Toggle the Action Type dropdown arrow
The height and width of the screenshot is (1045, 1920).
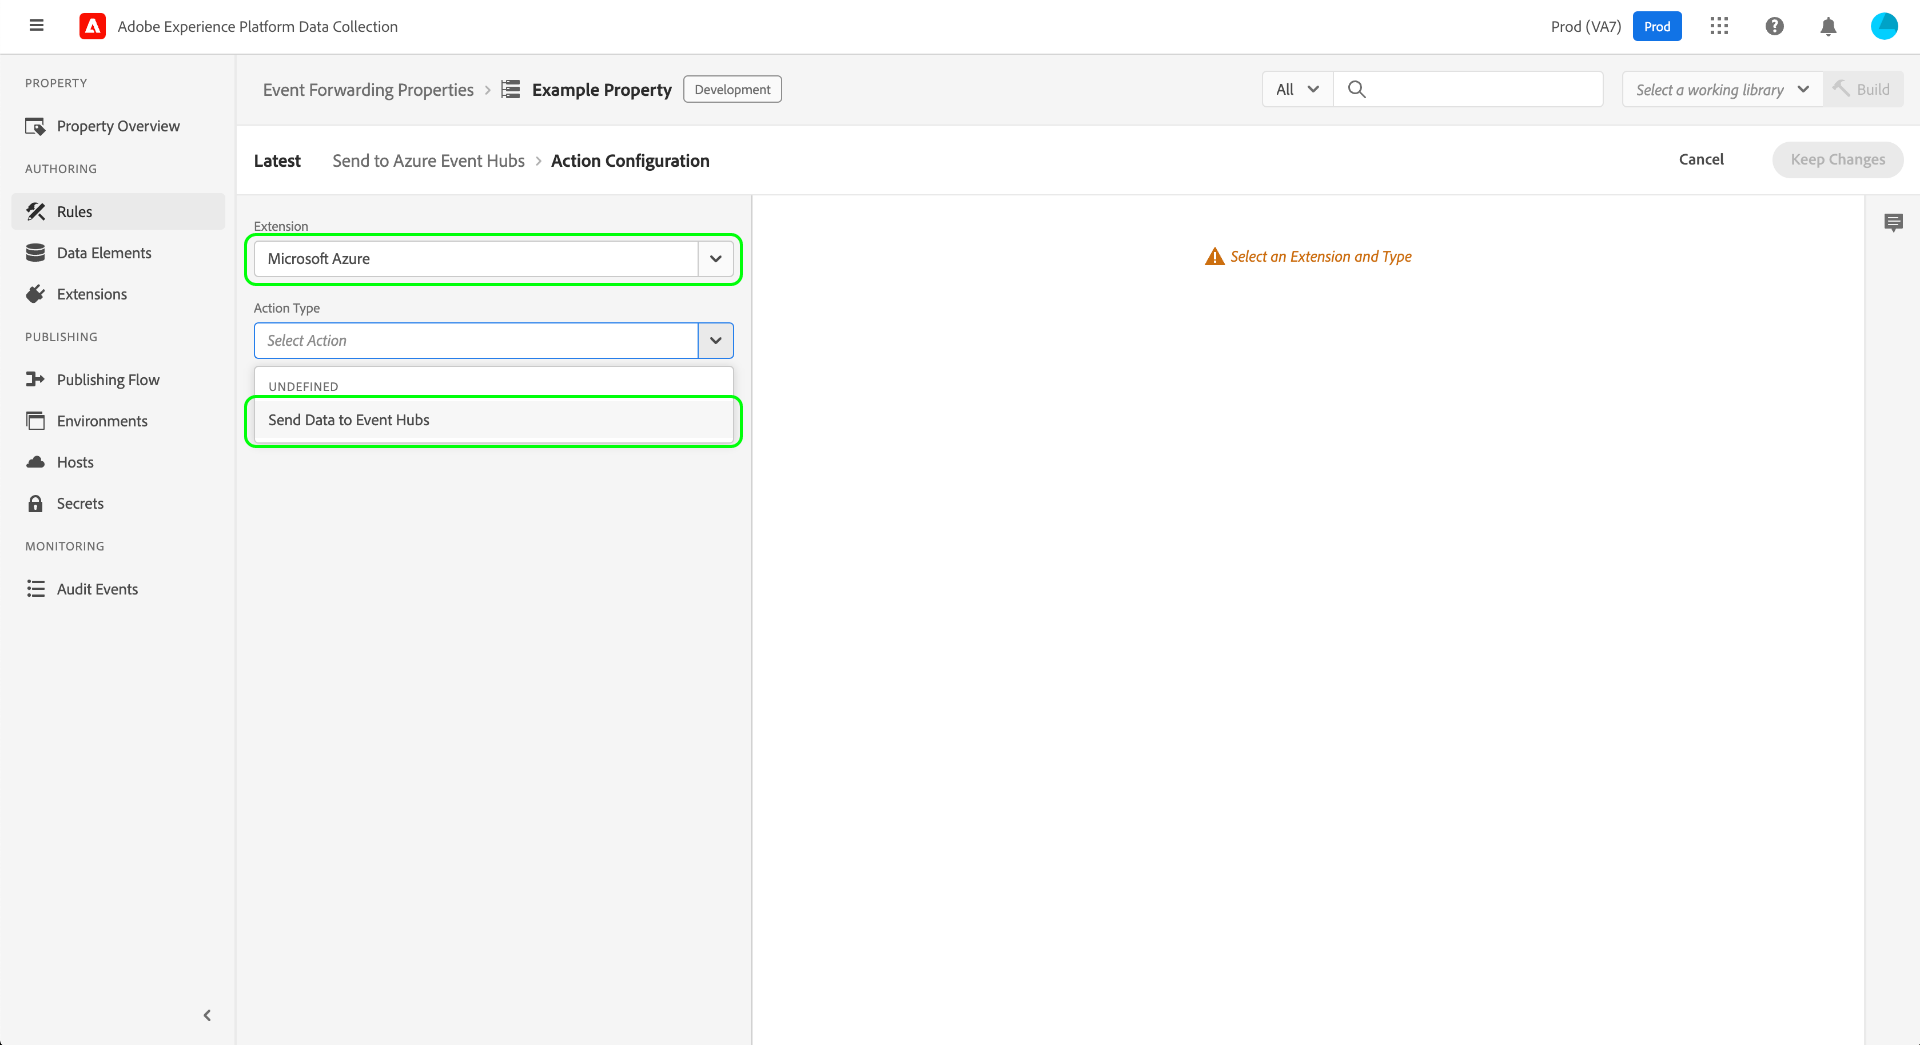[x=716, y=341]
